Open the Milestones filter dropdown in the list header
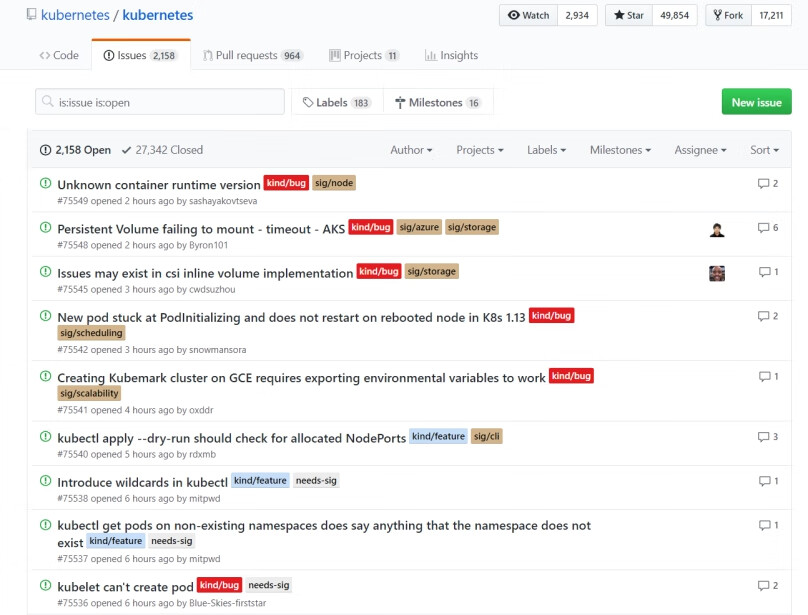Screen dimensions: 808x615 coord(620,150)
